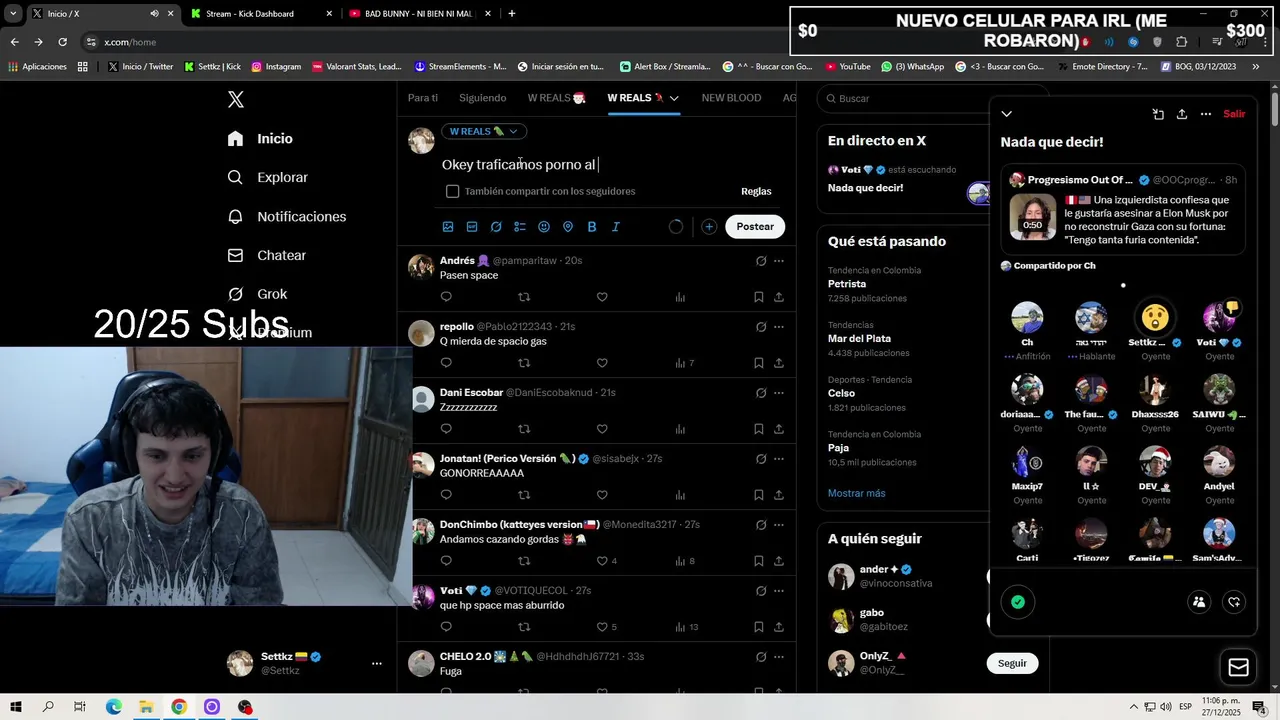
Task: Pop out the Space panel
Action: [1158, 114]
